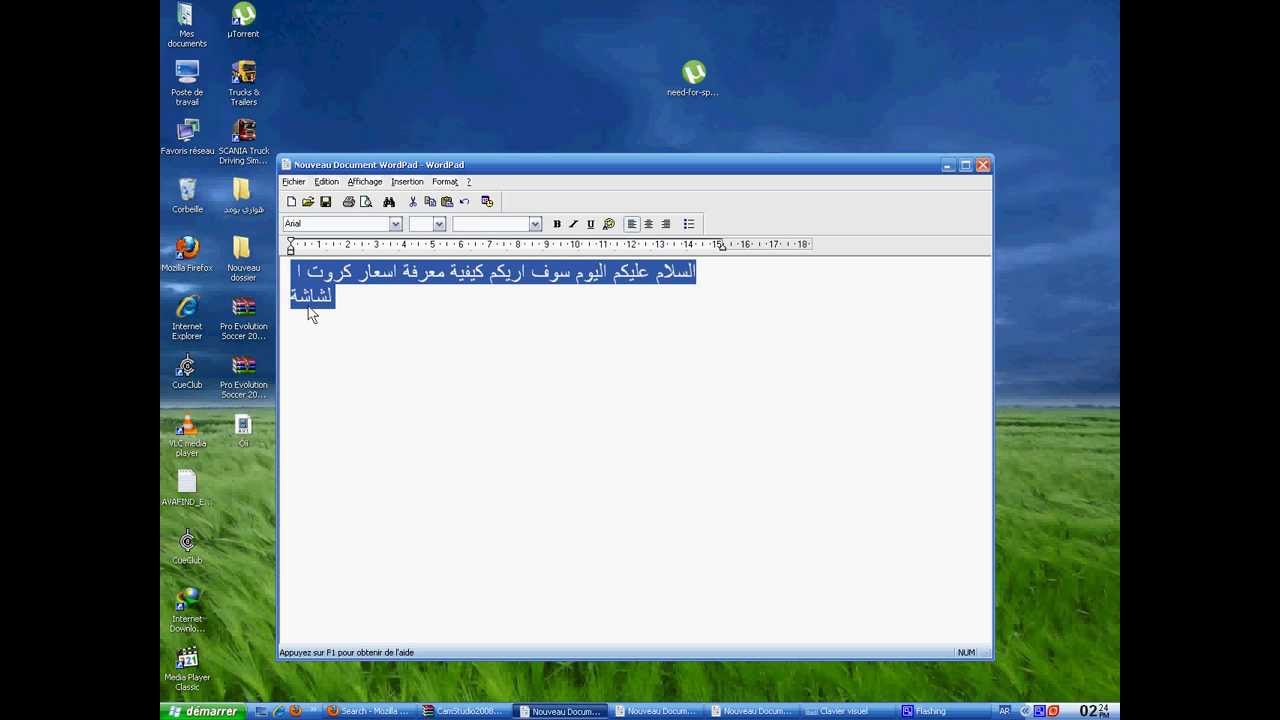The height and width of the screenshot is (720, 1280).
Task: Toggle Underline formatting
Action: tap(590, 224)
